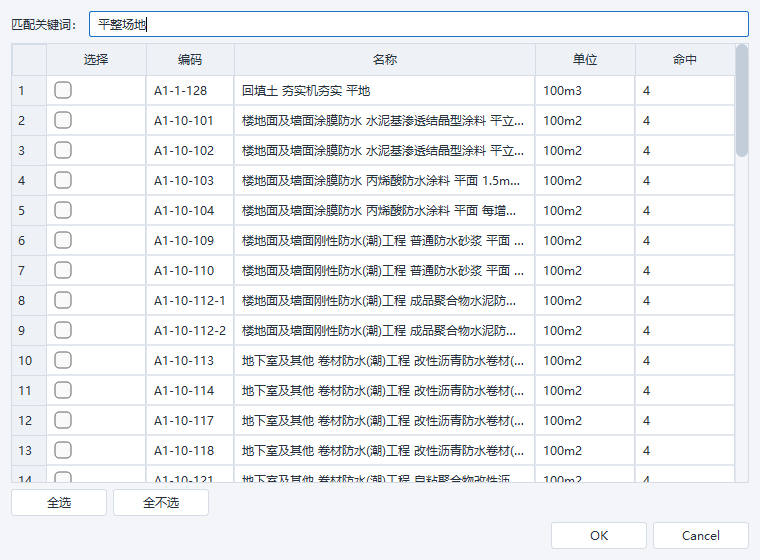760x560 pixels.
Task: Tick the checkbox for A1-10-109
Action: 63,240
